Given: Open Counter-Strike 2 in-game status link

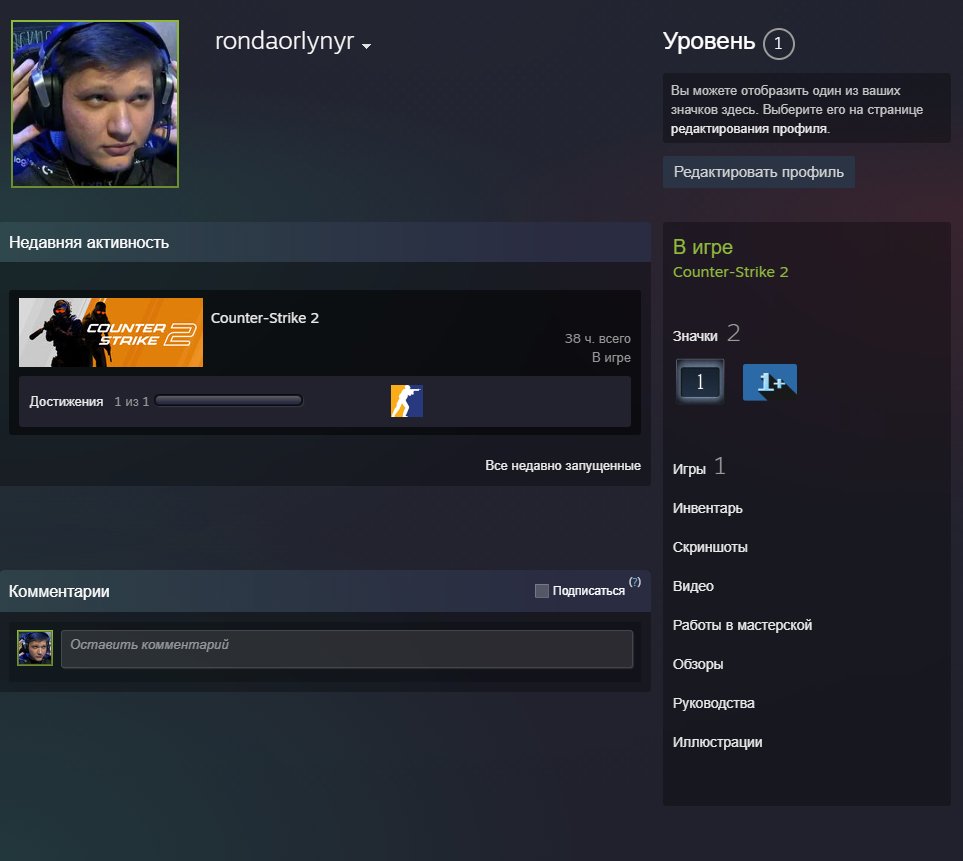Looking at the screenshot, I should click(730, 272).
